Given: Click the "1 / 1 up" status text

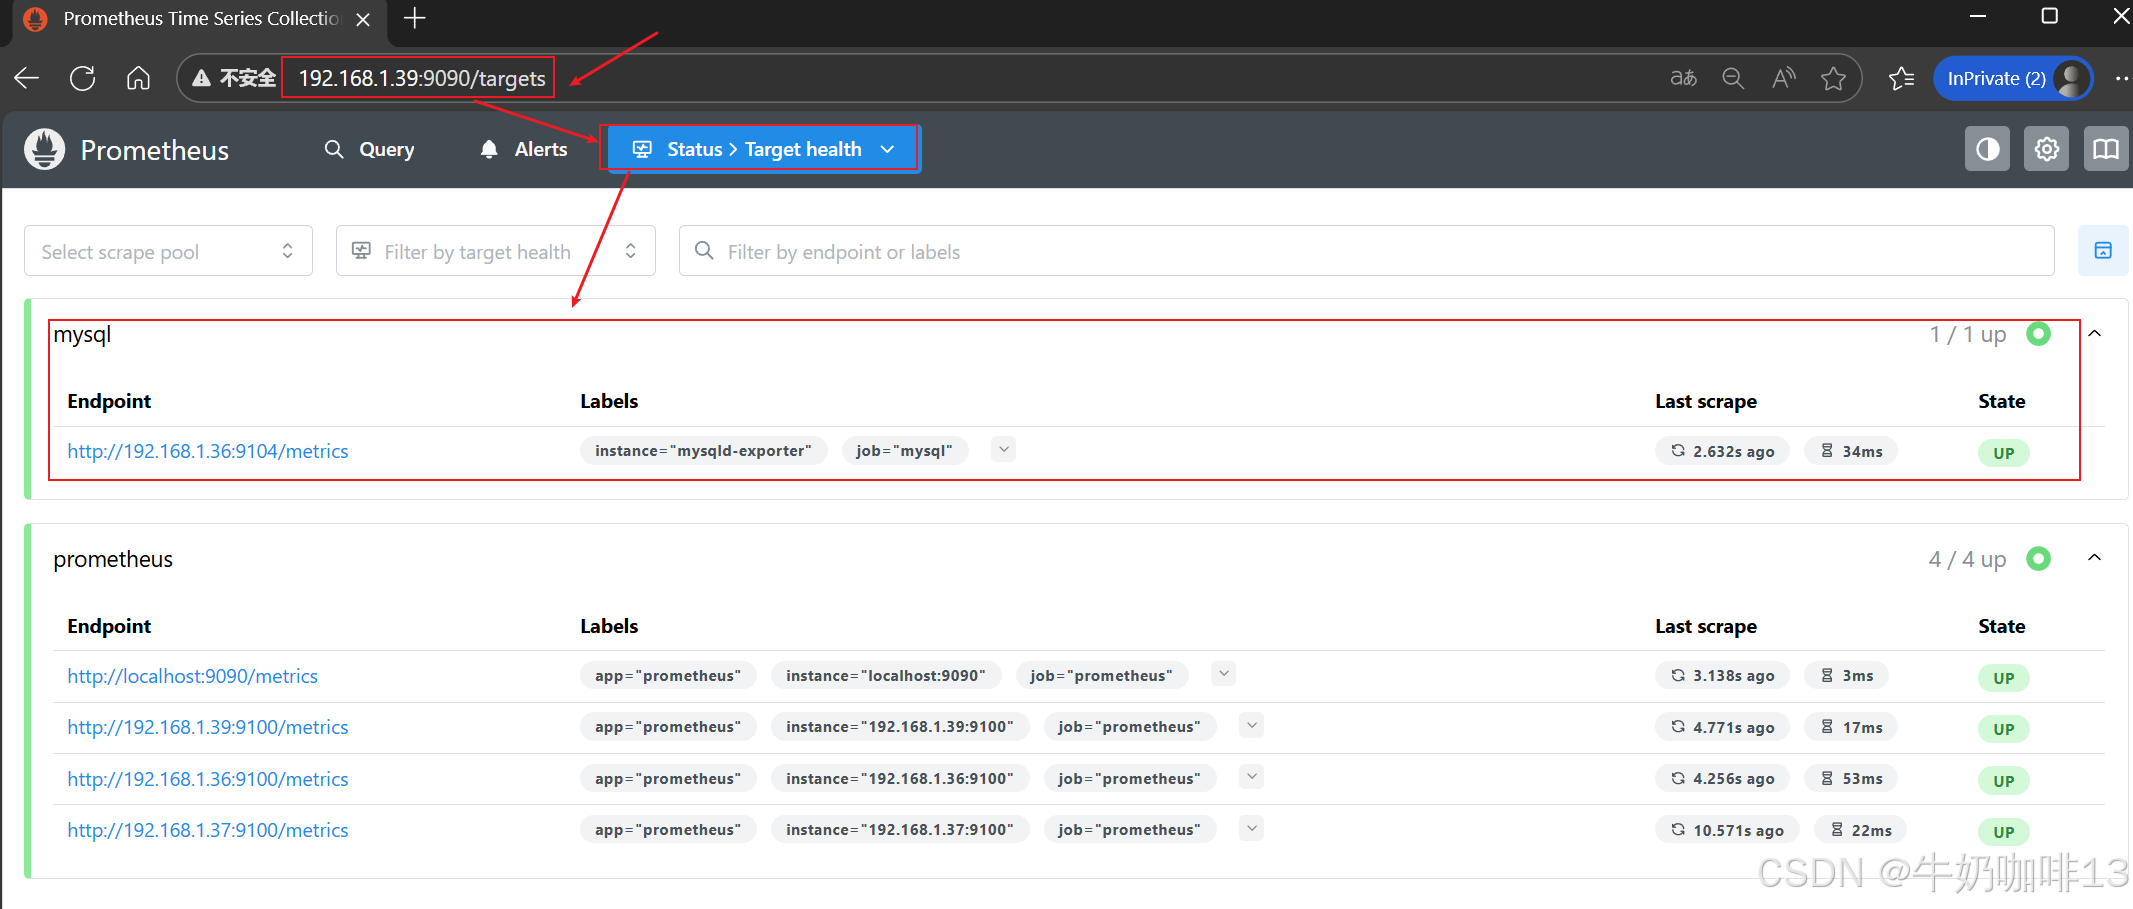Looking at the screenshot, I should (1968, 335).
